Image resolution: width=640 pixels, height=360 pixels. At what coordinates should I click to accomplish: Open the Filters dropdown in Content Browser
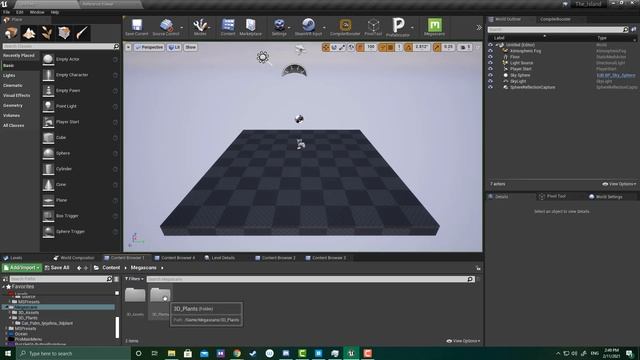(134, 279)
